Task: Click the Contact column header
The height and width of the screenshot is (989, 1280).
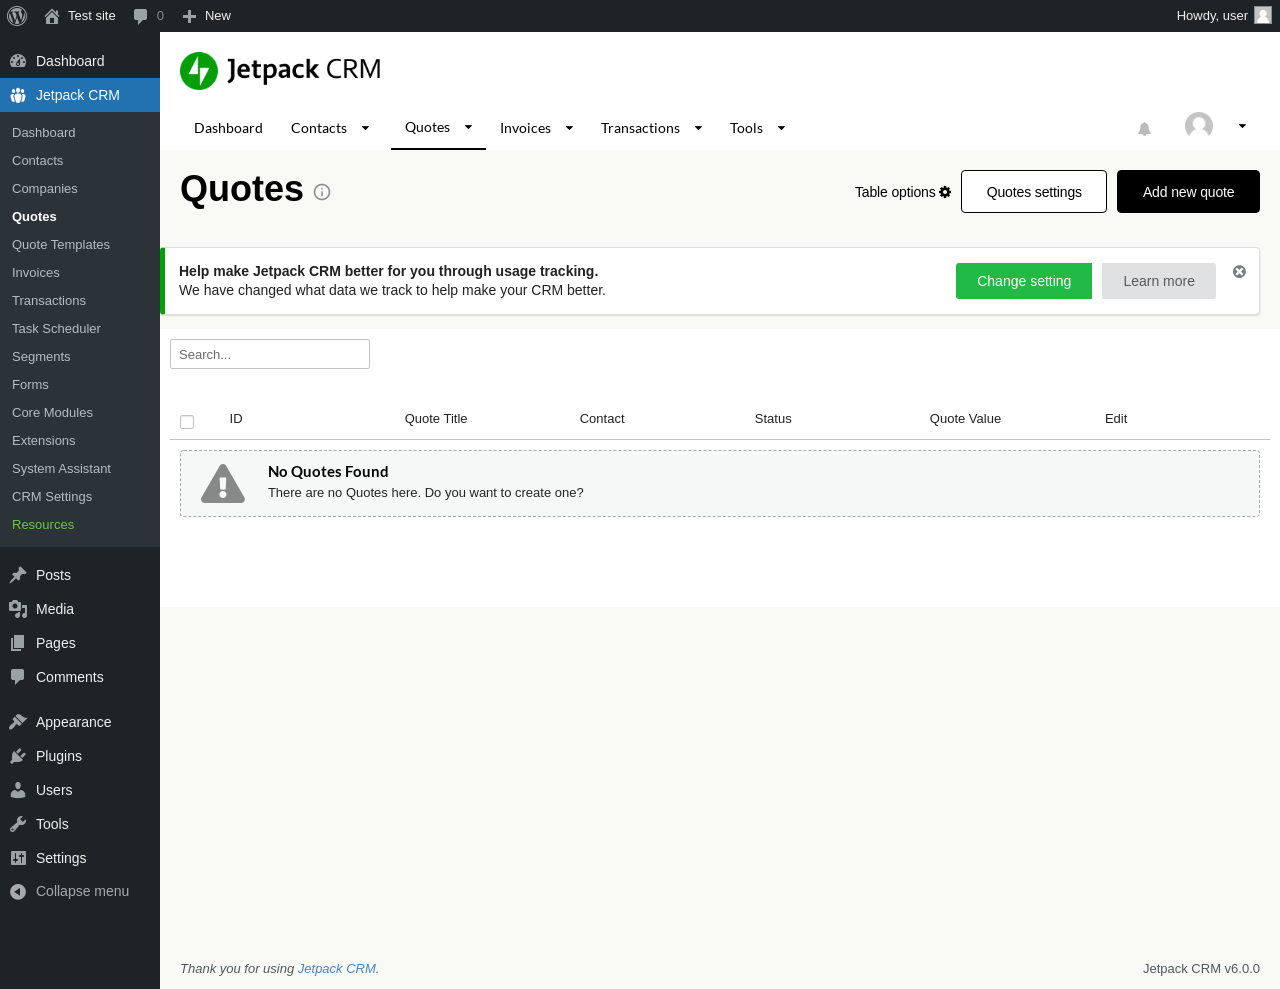Action: click(x=602, y=419)
